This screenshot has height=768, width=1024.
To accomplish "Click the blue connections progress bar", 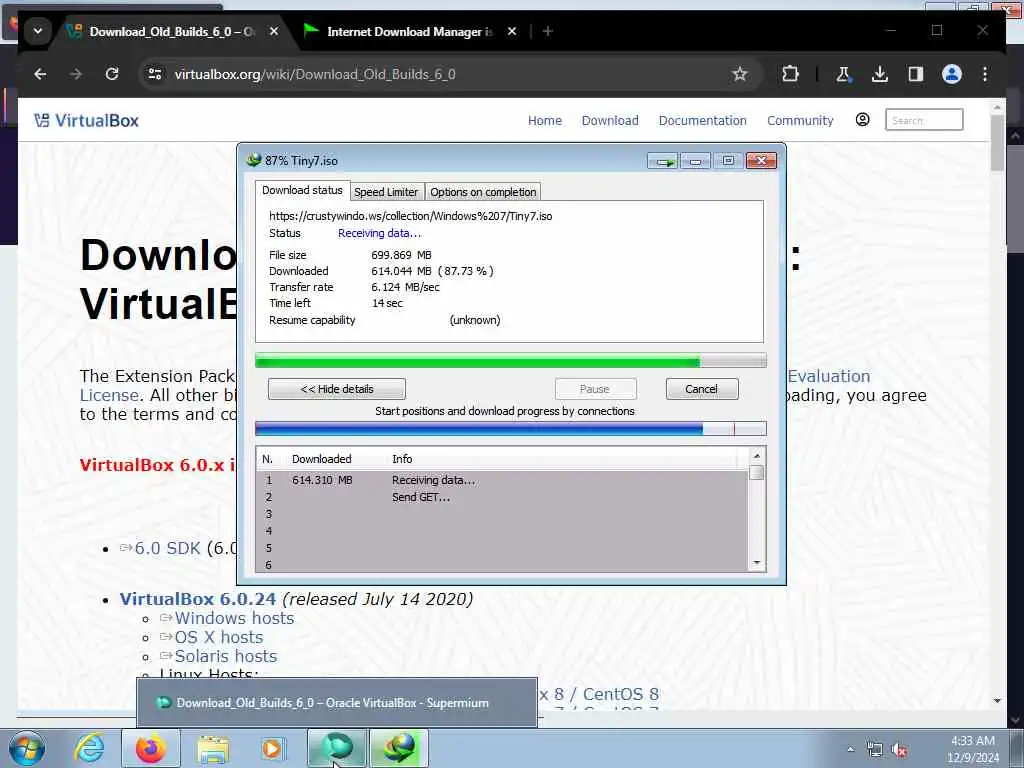I will [511, 428].
